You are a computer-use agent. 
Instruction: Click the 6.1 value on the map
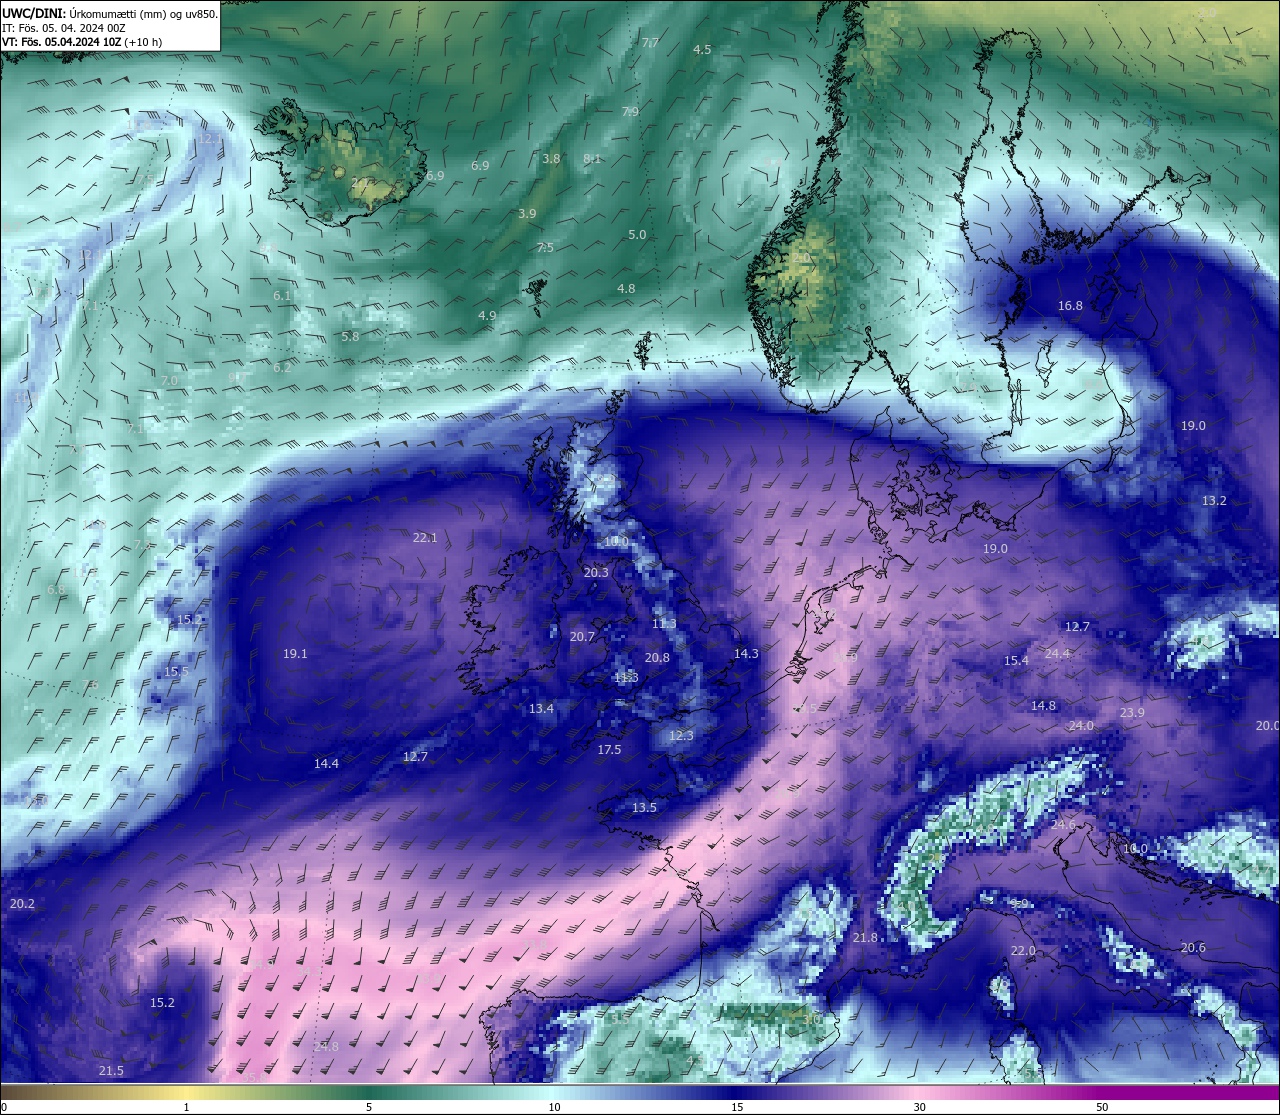(x=282, y=296)
